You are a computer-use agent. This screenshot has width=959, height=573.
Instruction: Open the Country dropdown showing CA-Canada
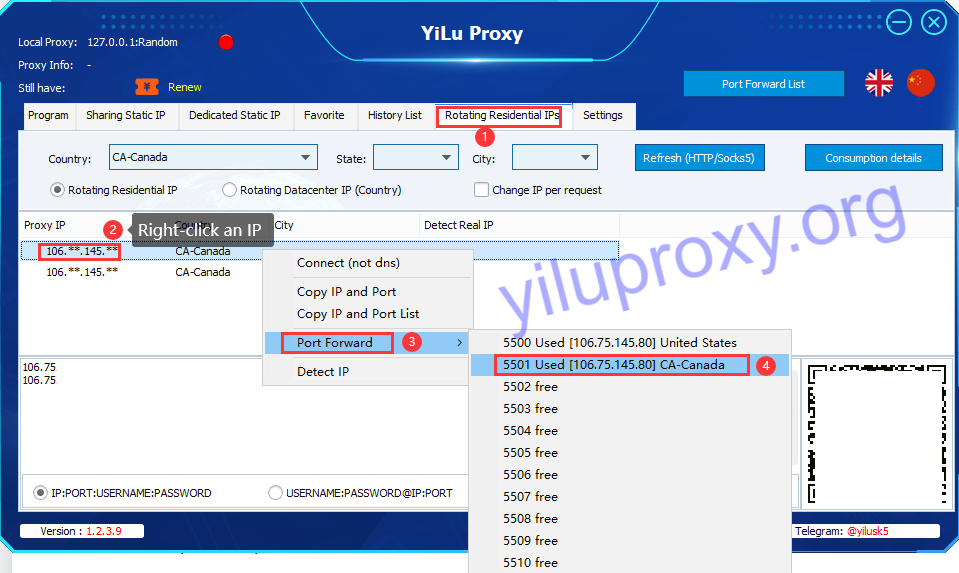(x=213, y=157)
